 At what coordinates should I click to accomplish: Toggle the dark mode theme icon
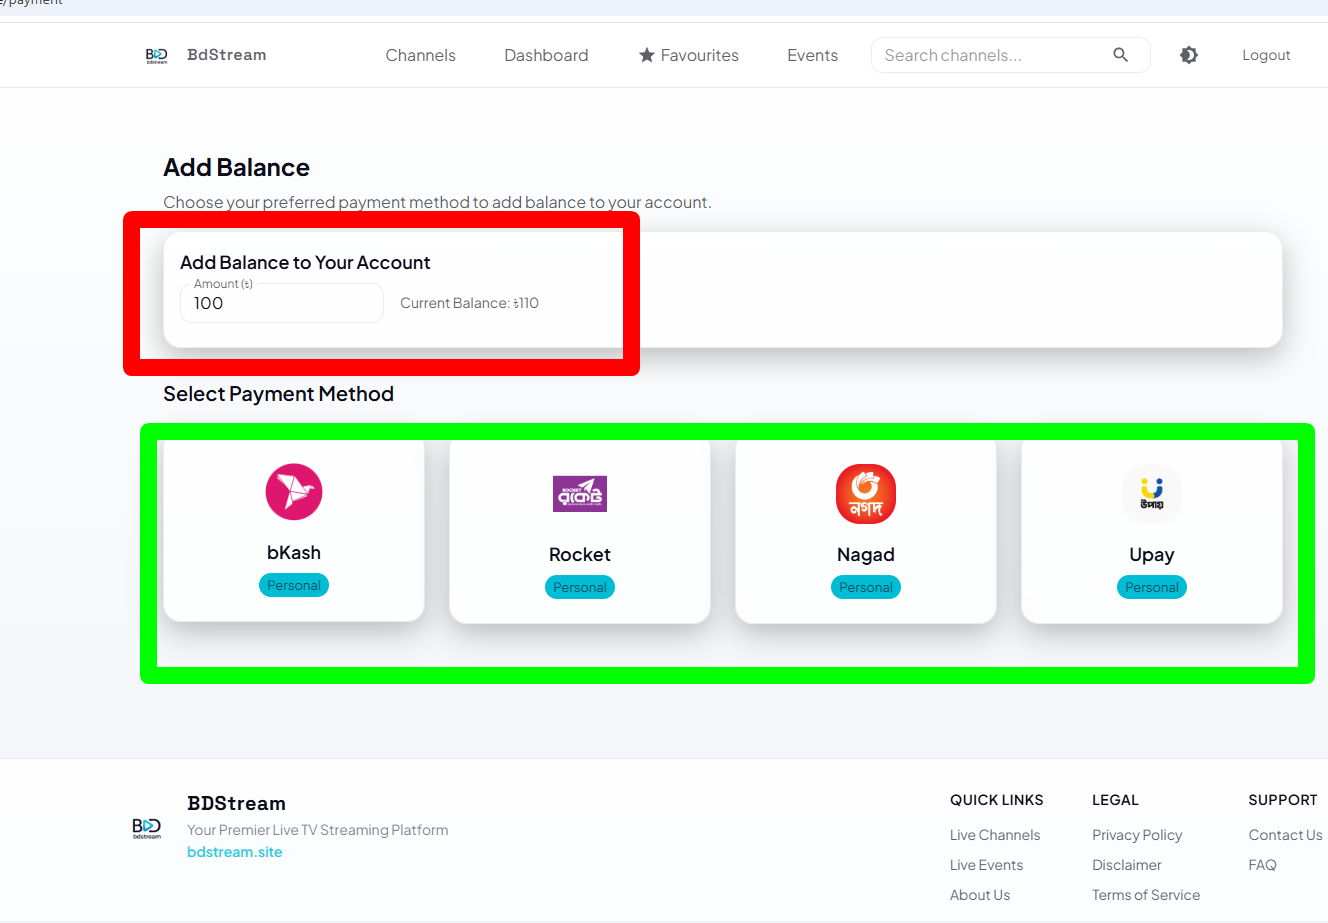click(1189, 55)
